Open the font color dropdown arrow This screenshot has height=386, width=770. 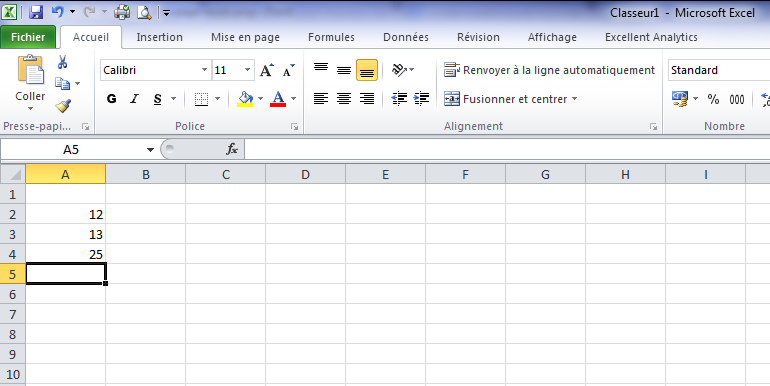pos(293,99)
